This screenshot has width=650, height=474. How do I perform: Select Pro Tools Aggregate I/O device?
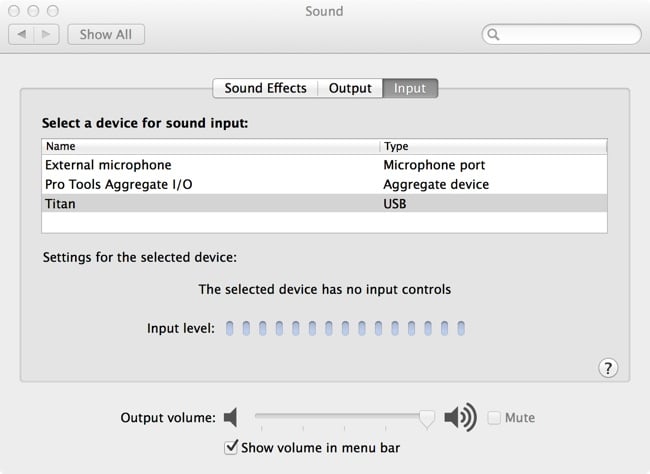point(325,184)
